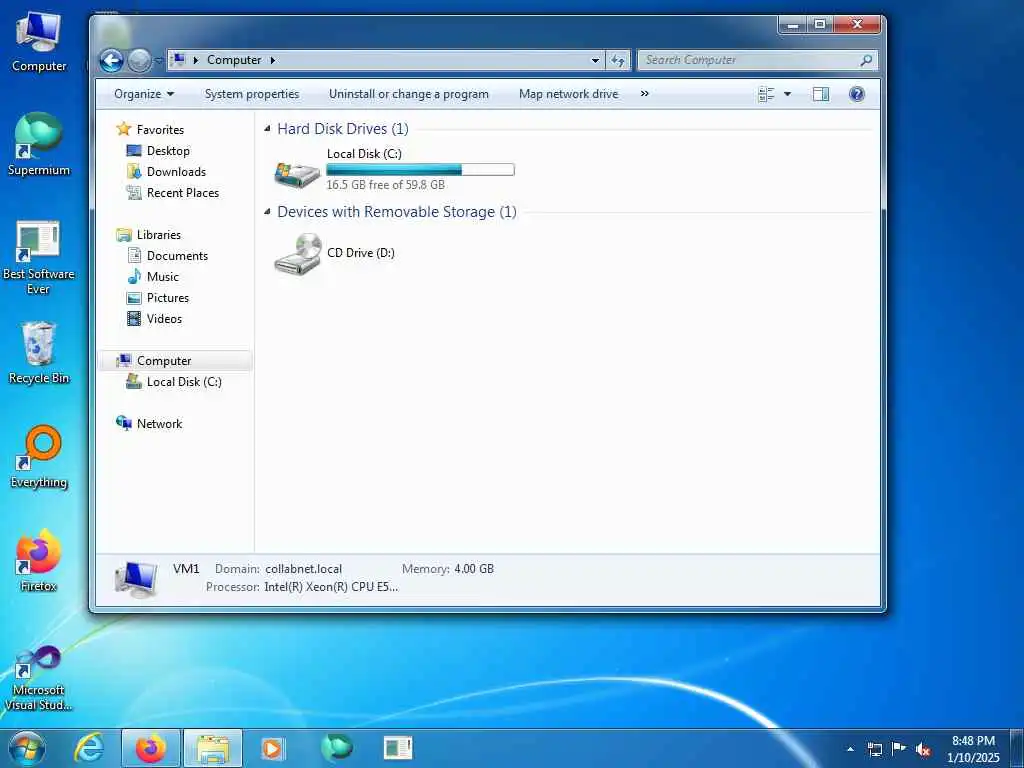The width and height of the screenshot is (1024, 768).
Task: Click the computer icon in address bar
Action: pyautogui.click(x=177, y=60)
